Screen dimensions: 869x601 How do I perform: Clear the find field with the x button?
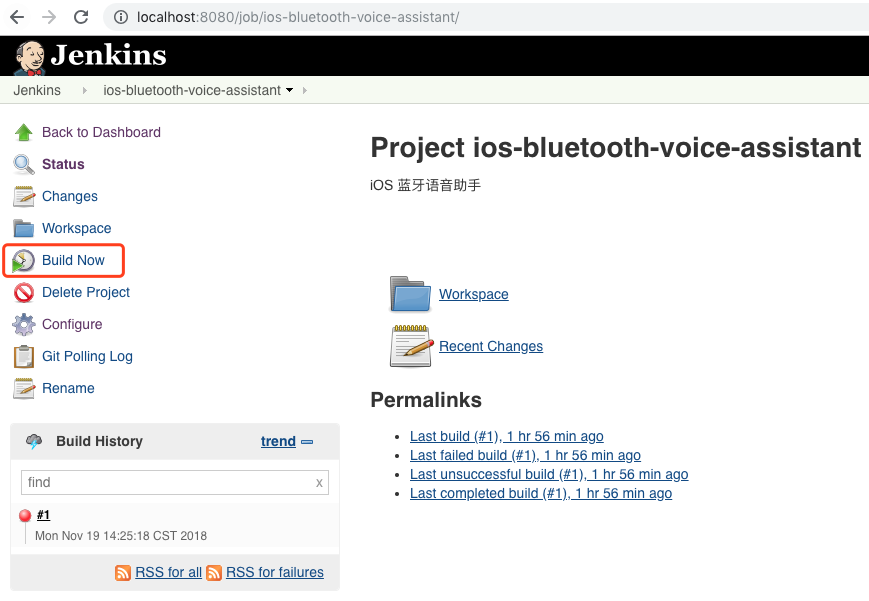pos(319,483)
